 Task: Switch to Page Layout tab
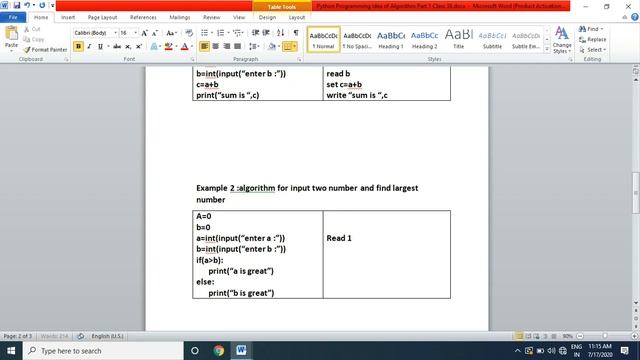pyautogui.click(x=102, y=17)
